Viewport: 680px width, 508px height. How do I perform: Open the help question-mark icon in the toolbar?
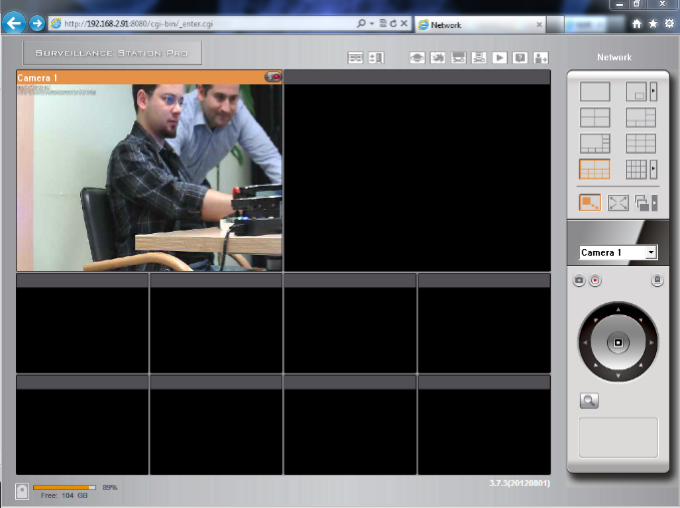pos(520,58)
